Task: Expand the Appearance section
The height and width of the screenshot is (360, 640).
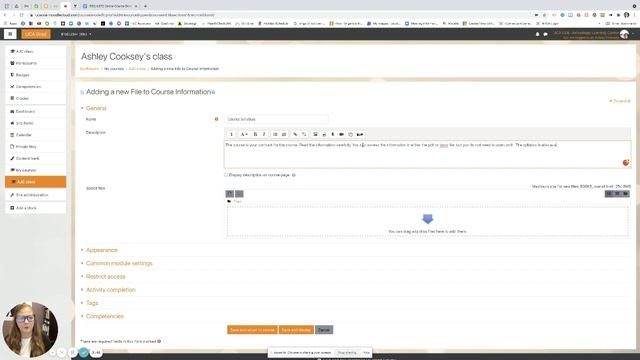Action: pyautogui.click(x=102, y=250)
